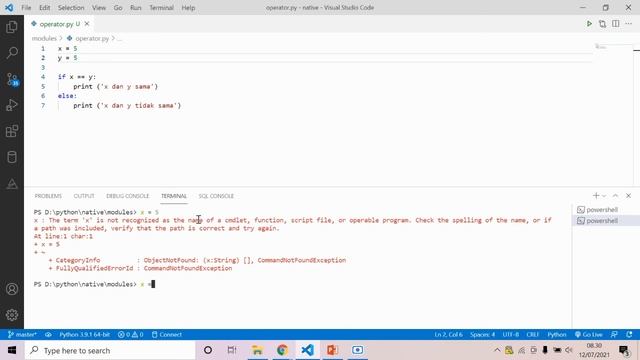Maximize the terminal panel with the chevron up
This screenshot has width=640, height=360.
click(x=616, y=196)
